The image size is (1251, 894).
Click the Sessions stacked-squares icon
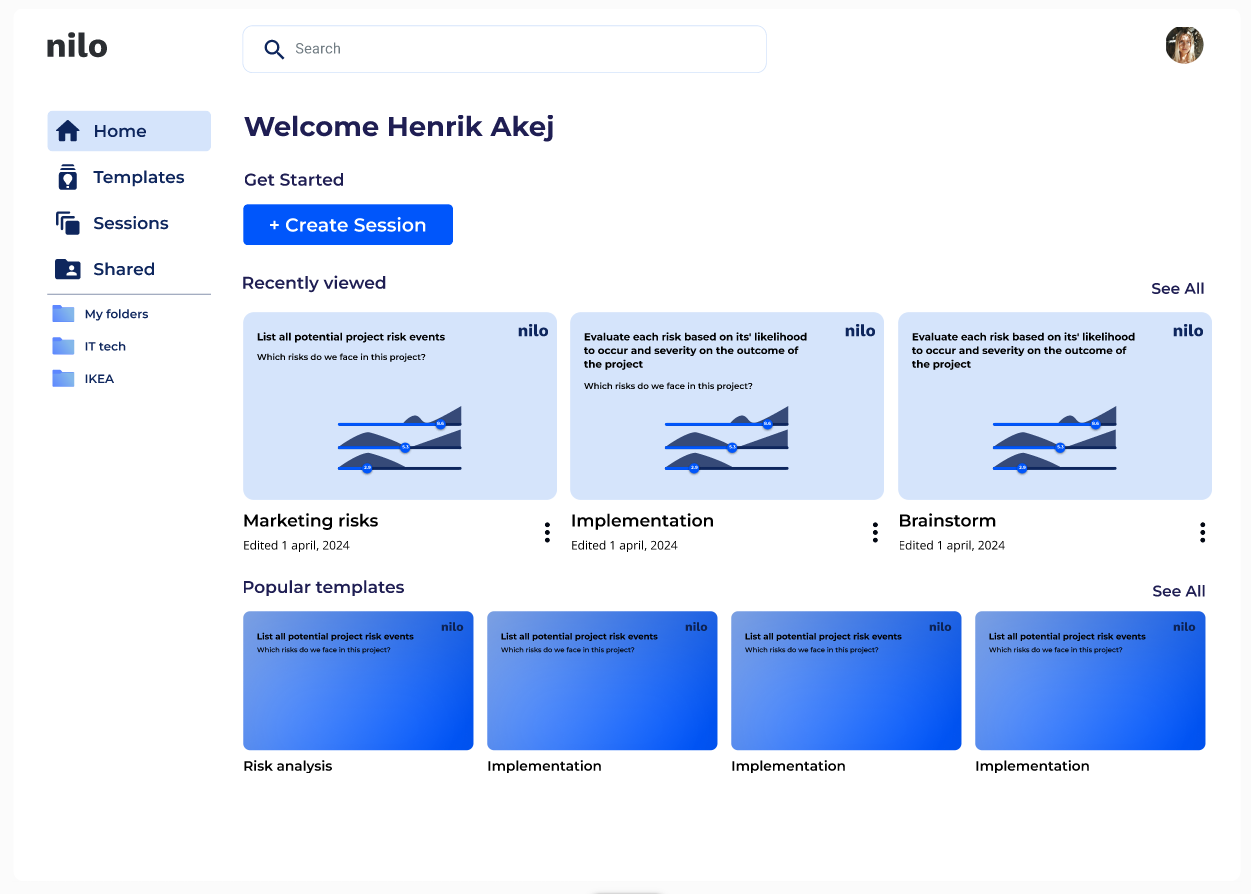67,223
